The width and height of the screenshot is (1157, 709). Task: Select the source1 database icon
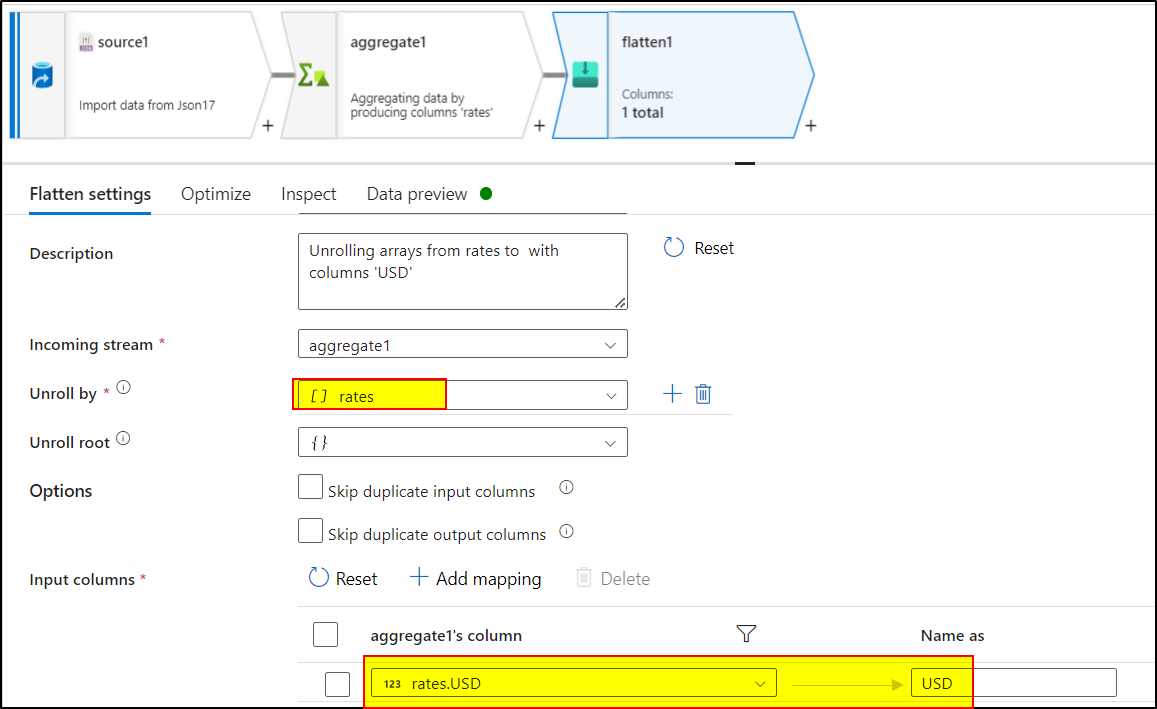42,72
